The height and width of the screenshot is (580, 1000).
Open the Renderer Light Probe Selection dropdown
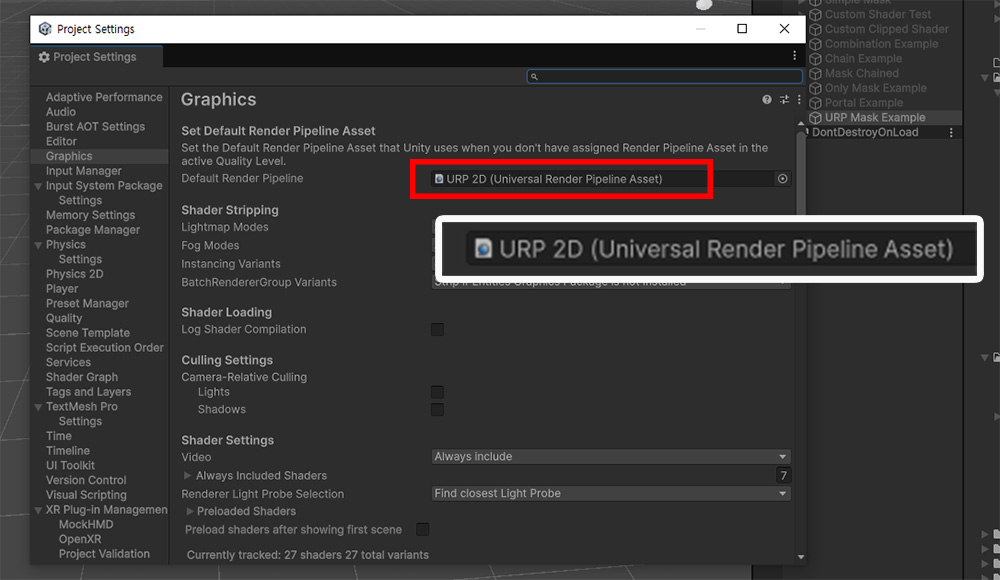[611, 494]
